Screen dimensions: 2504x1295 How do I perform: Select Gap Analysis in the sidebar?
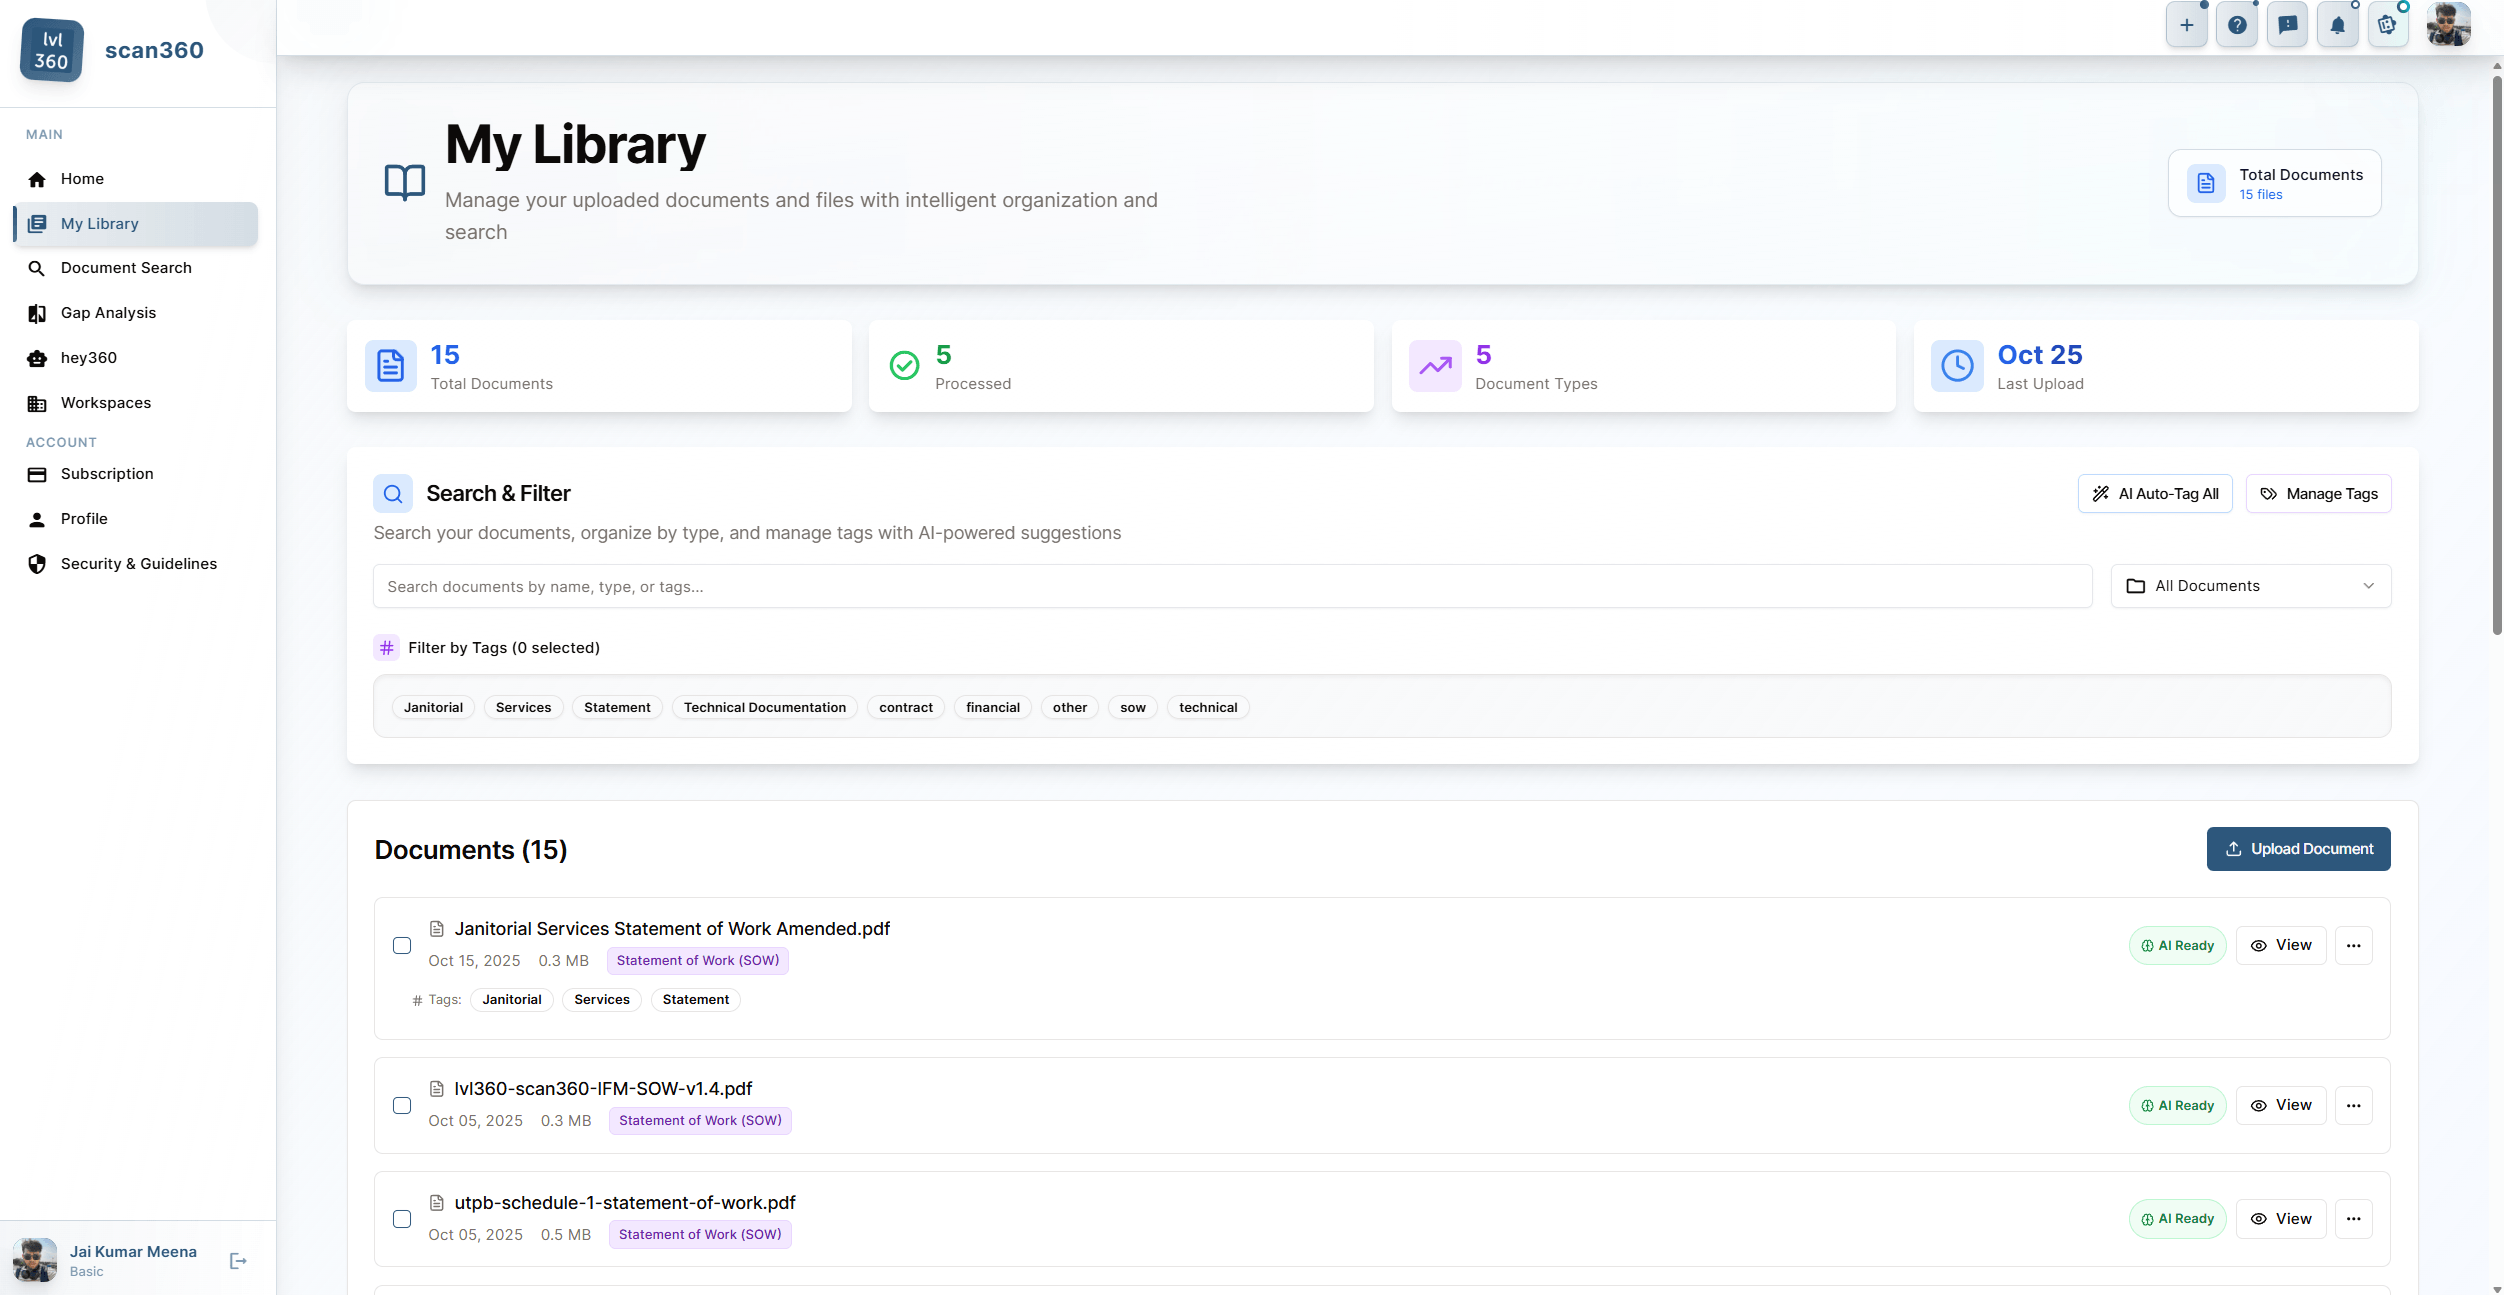108,312
